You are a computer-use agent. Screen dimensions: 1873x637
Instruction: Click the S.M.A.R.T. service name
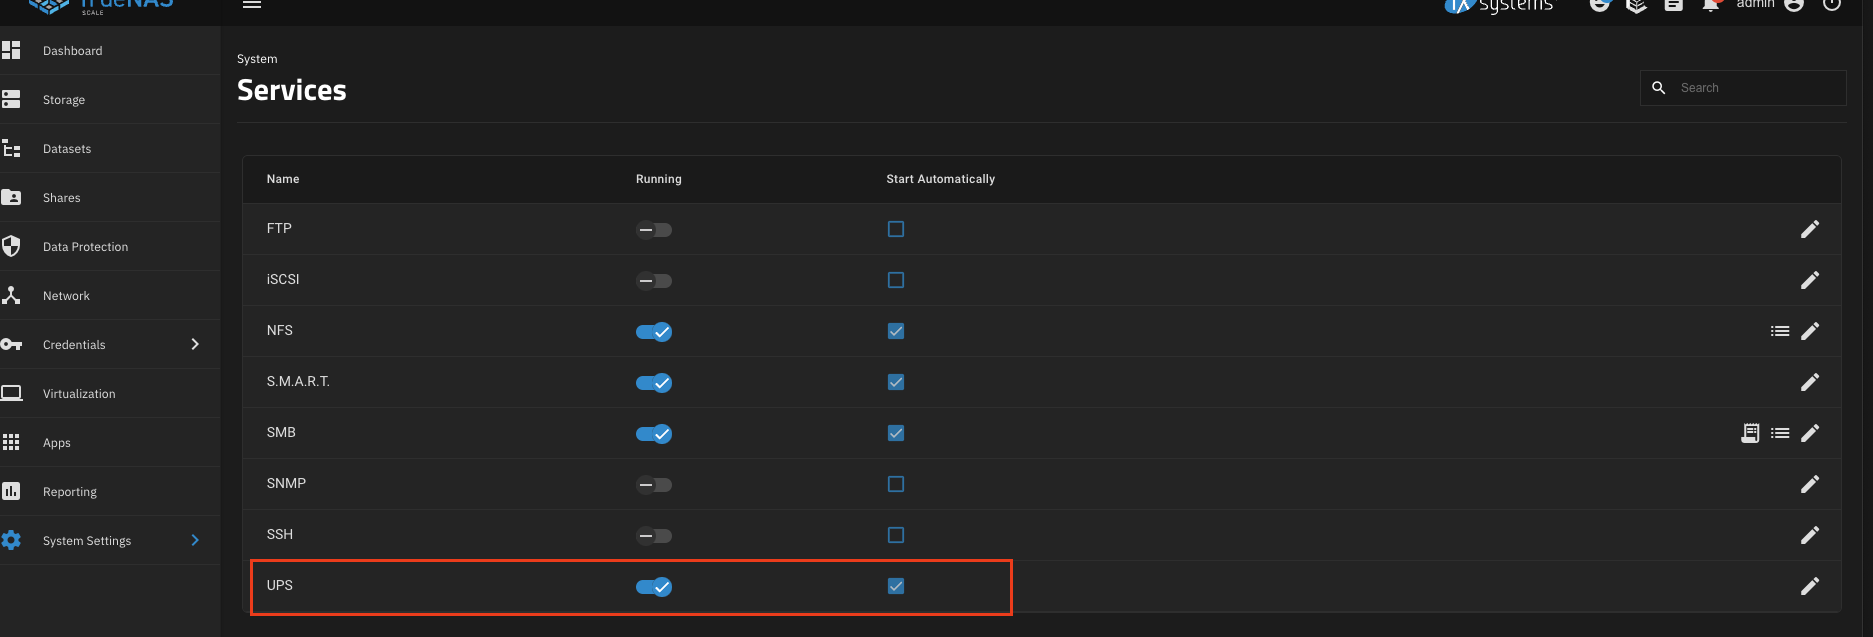click(298, 381)
